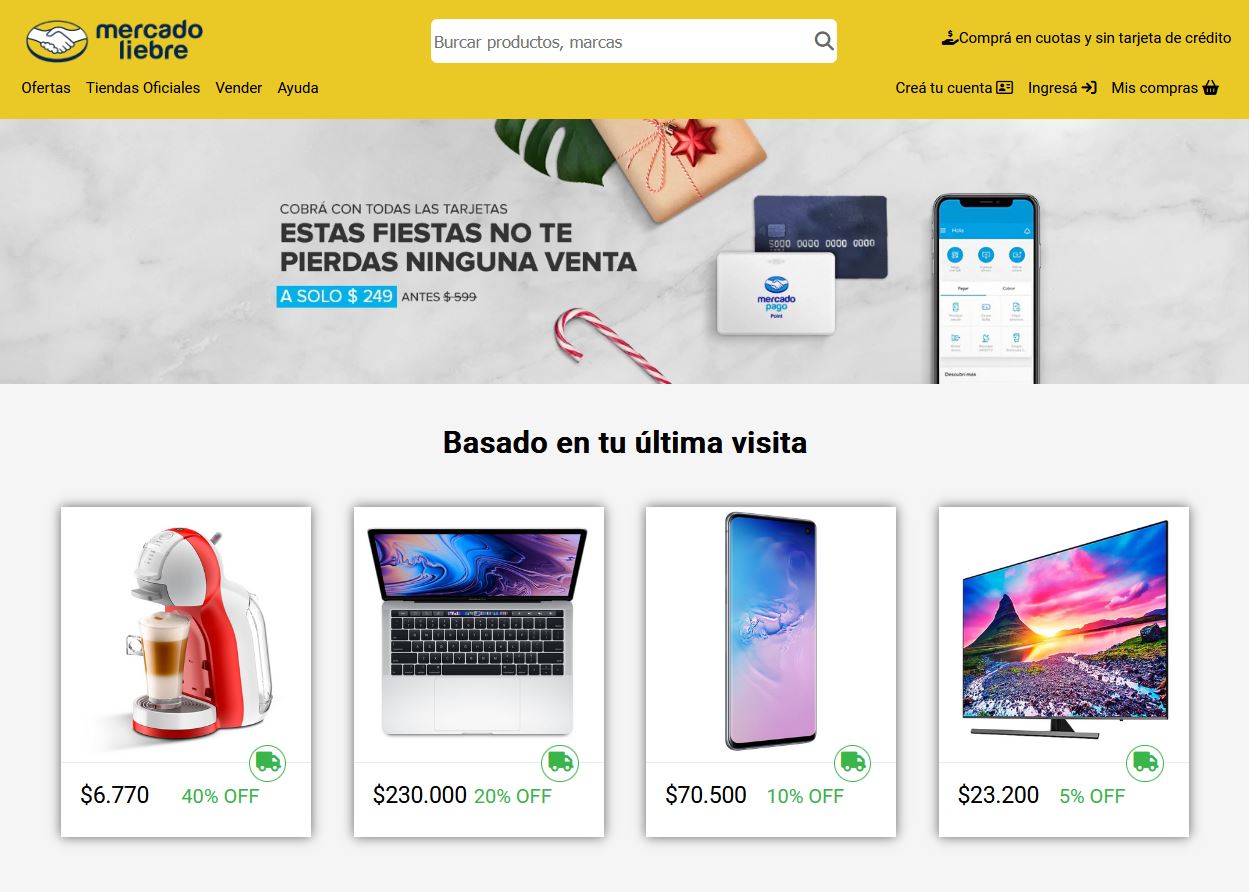Click the shopping basket icon by Mis compras
Image resolution: width=1249 pixels, height=892 pixels.
1211,88
